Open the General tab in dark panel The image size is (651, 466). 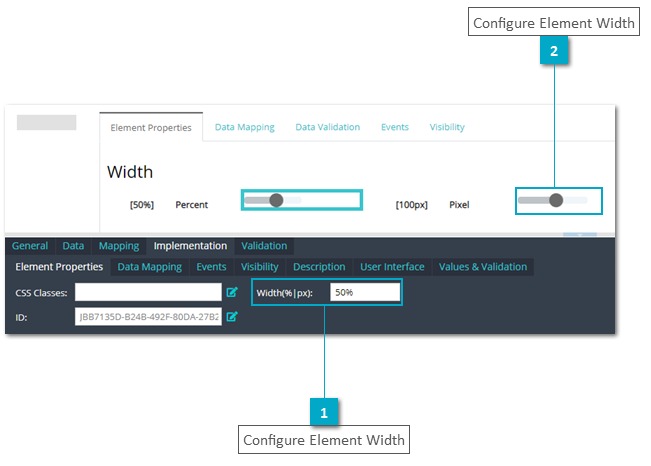click(x=30, y=246)
